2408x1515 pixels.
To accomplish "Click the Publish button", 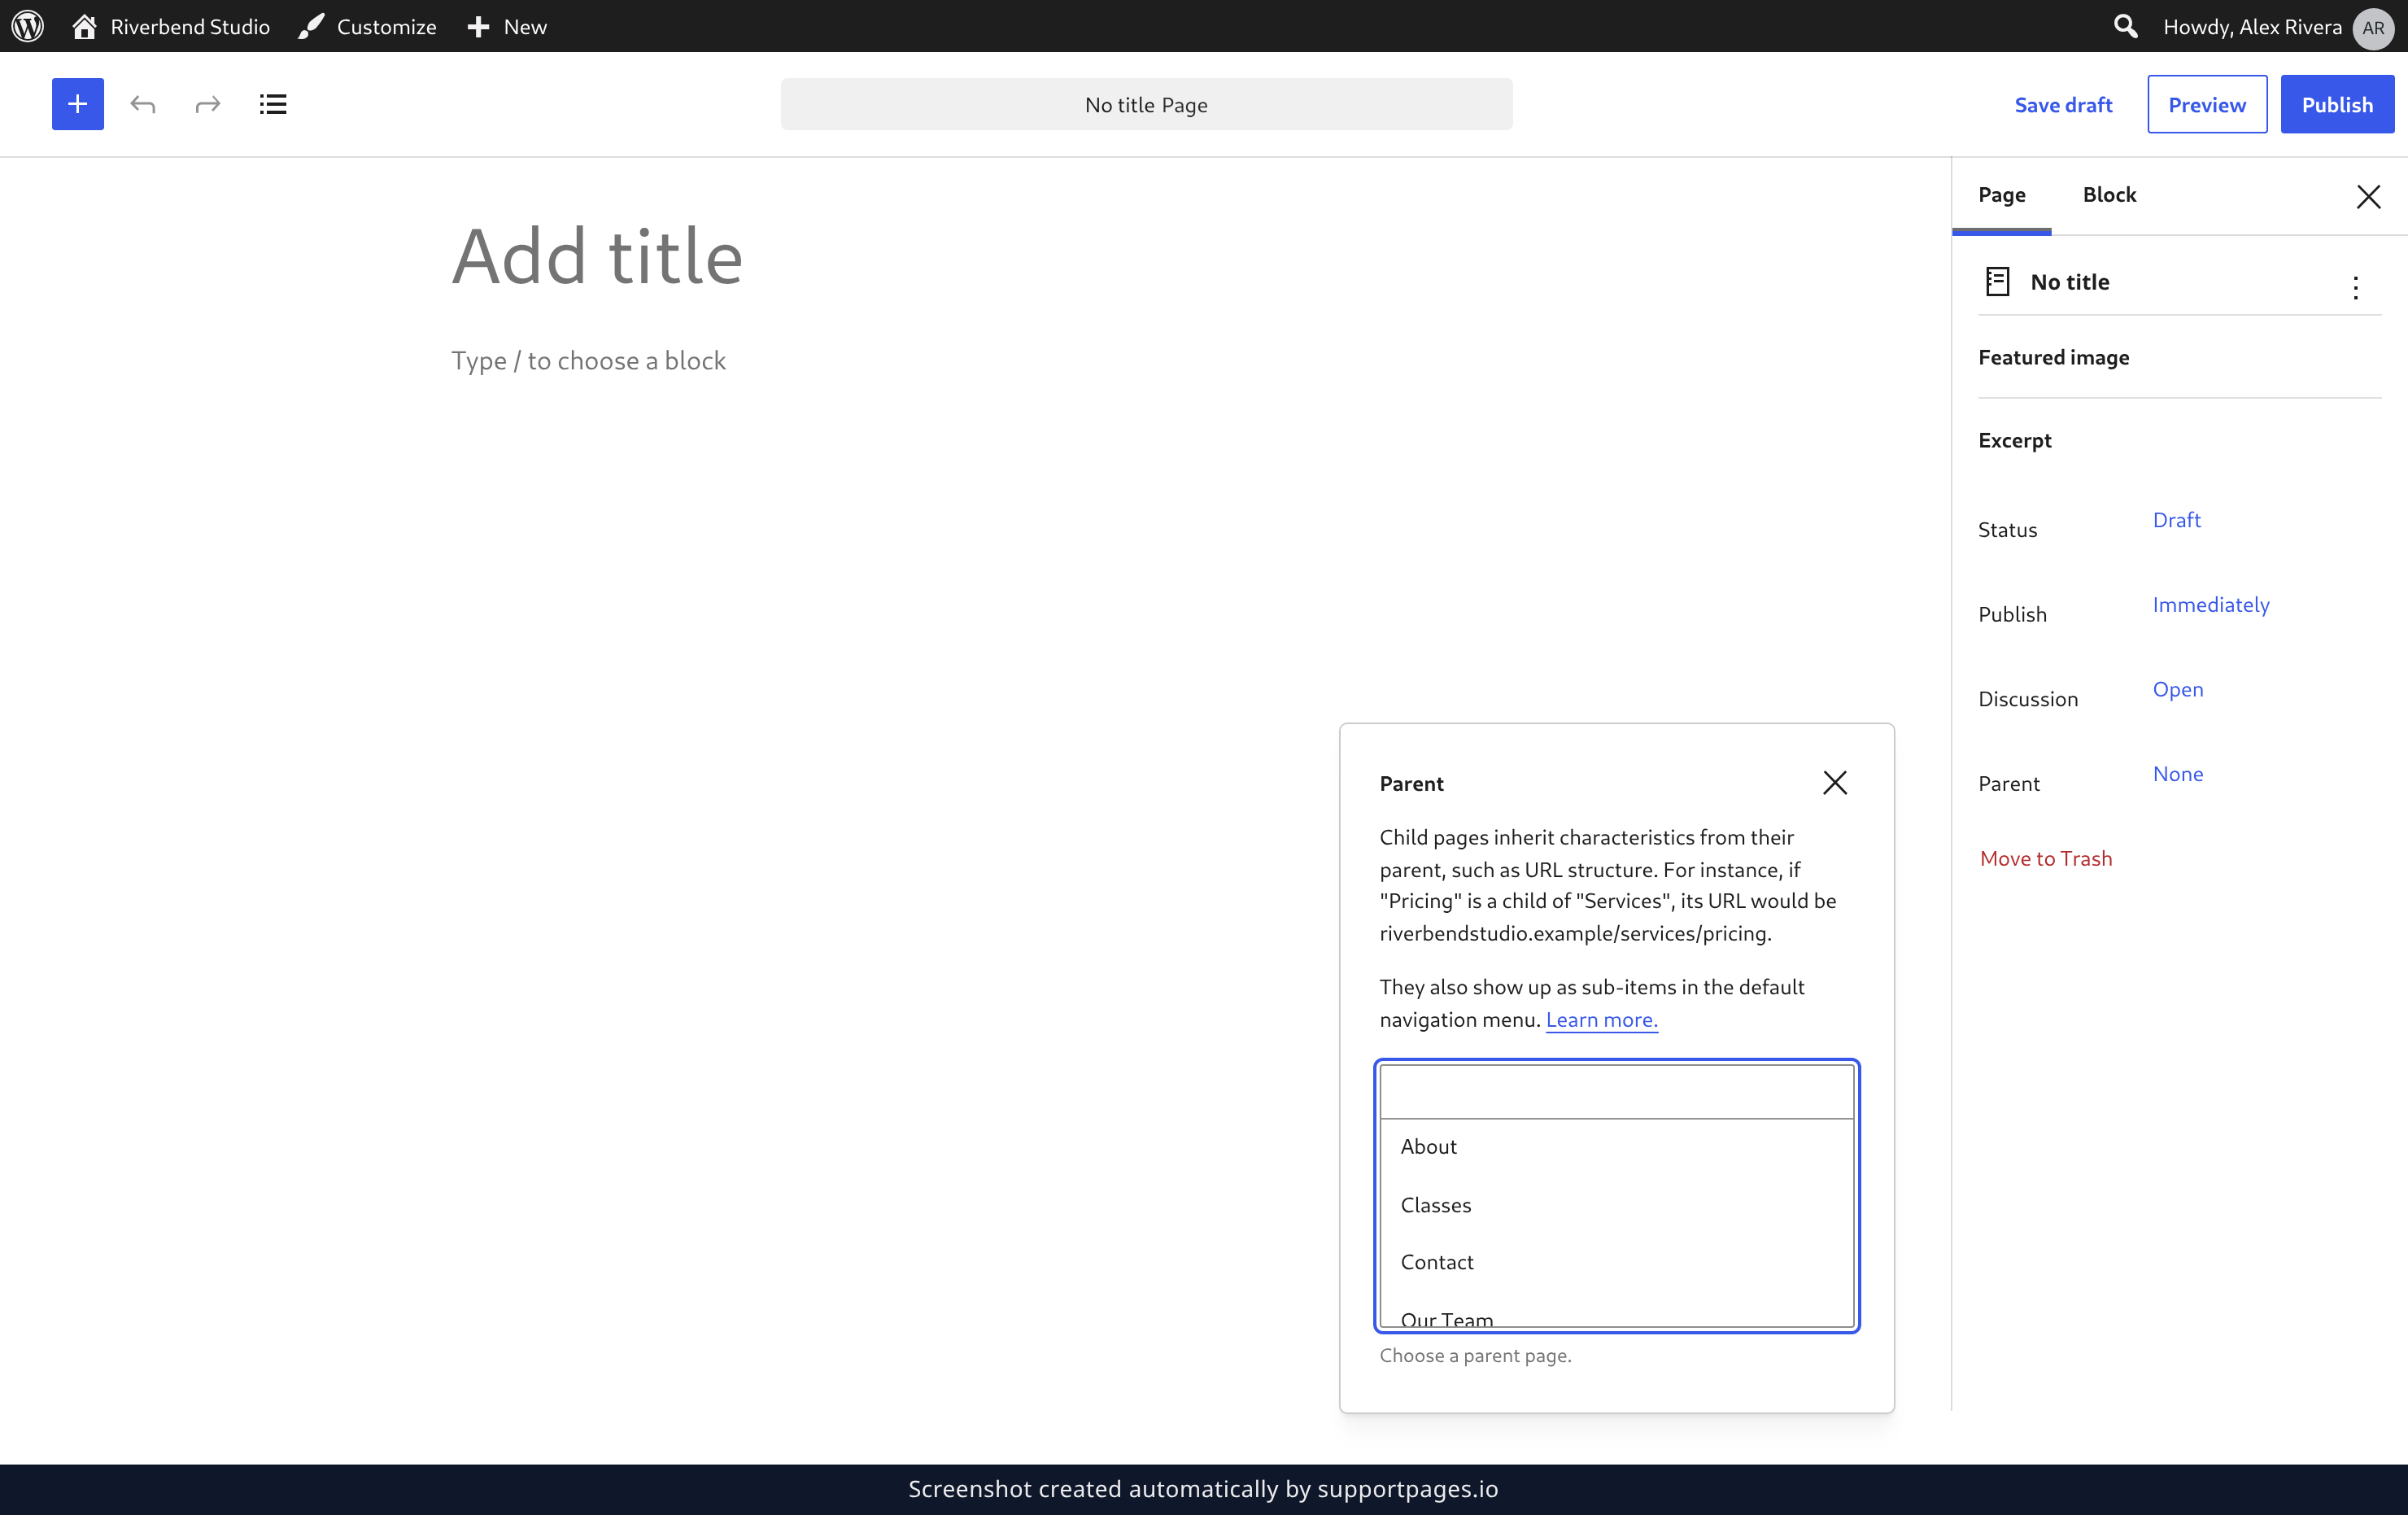I will tap(2337, 104).
